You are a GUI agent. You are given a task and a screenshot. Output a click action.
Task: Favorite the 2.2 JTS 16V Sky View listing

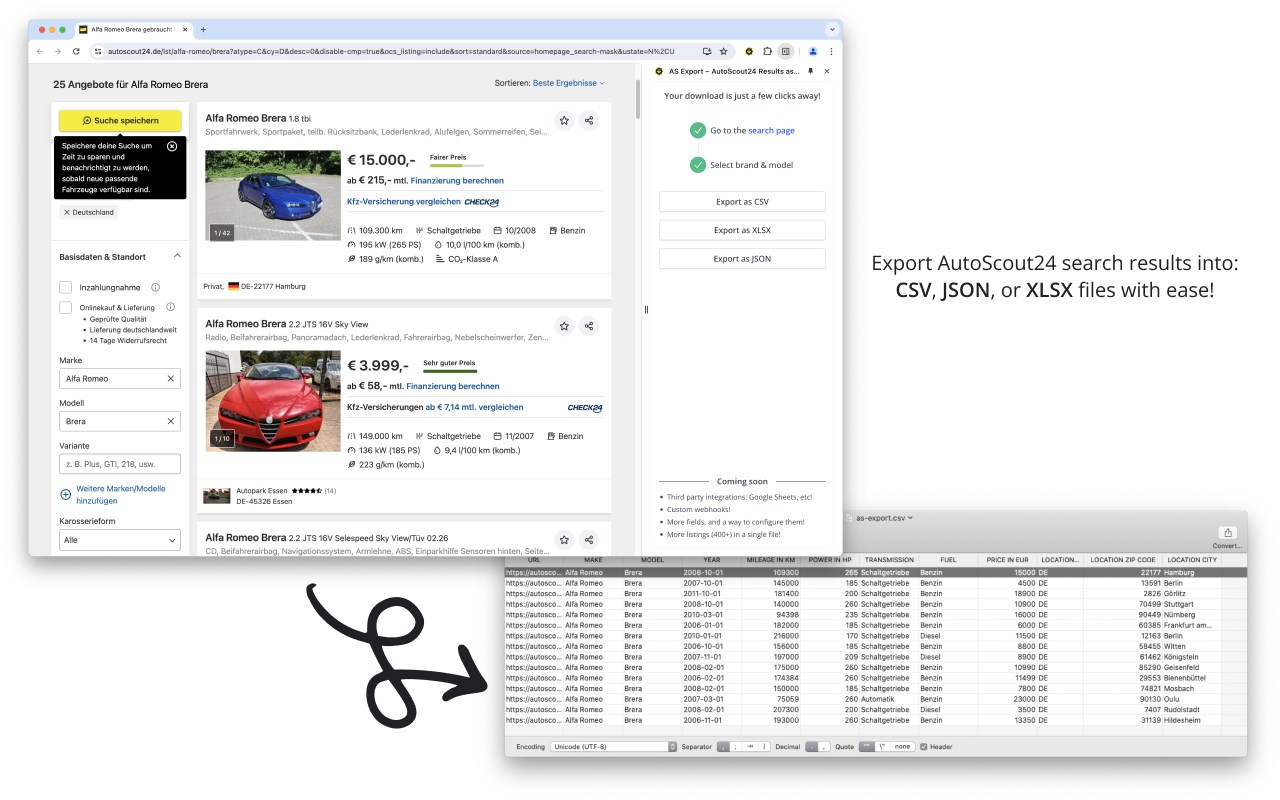[564, 326]
